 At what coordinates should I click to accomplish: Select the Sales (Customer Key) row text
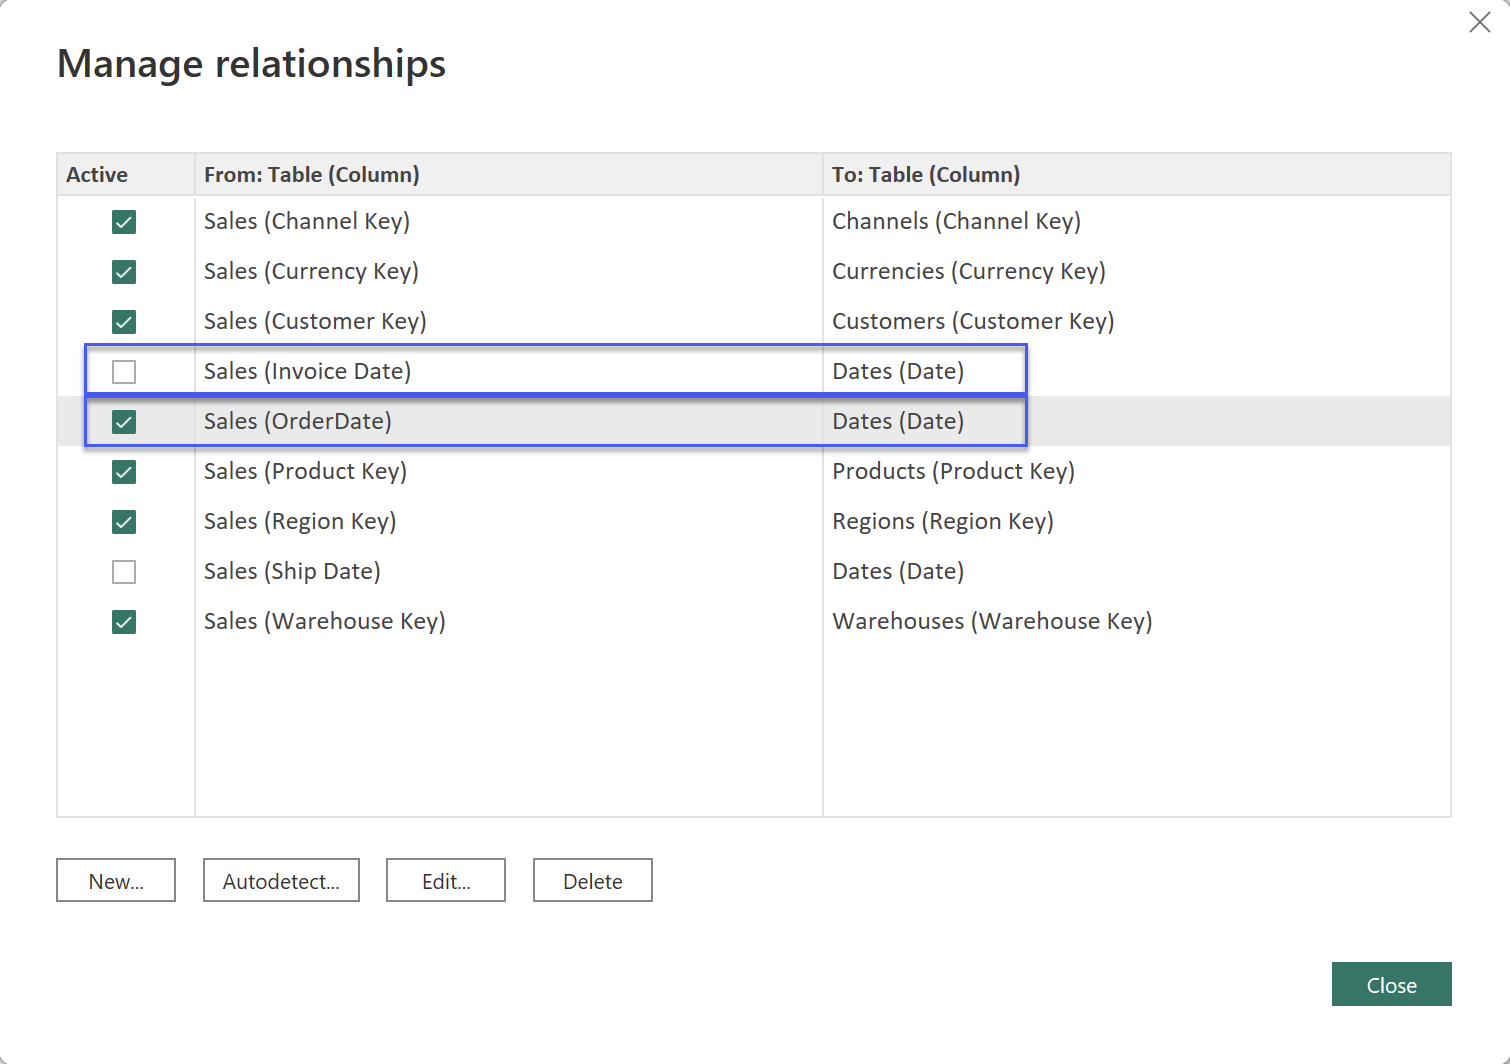[x=315, y=321]
